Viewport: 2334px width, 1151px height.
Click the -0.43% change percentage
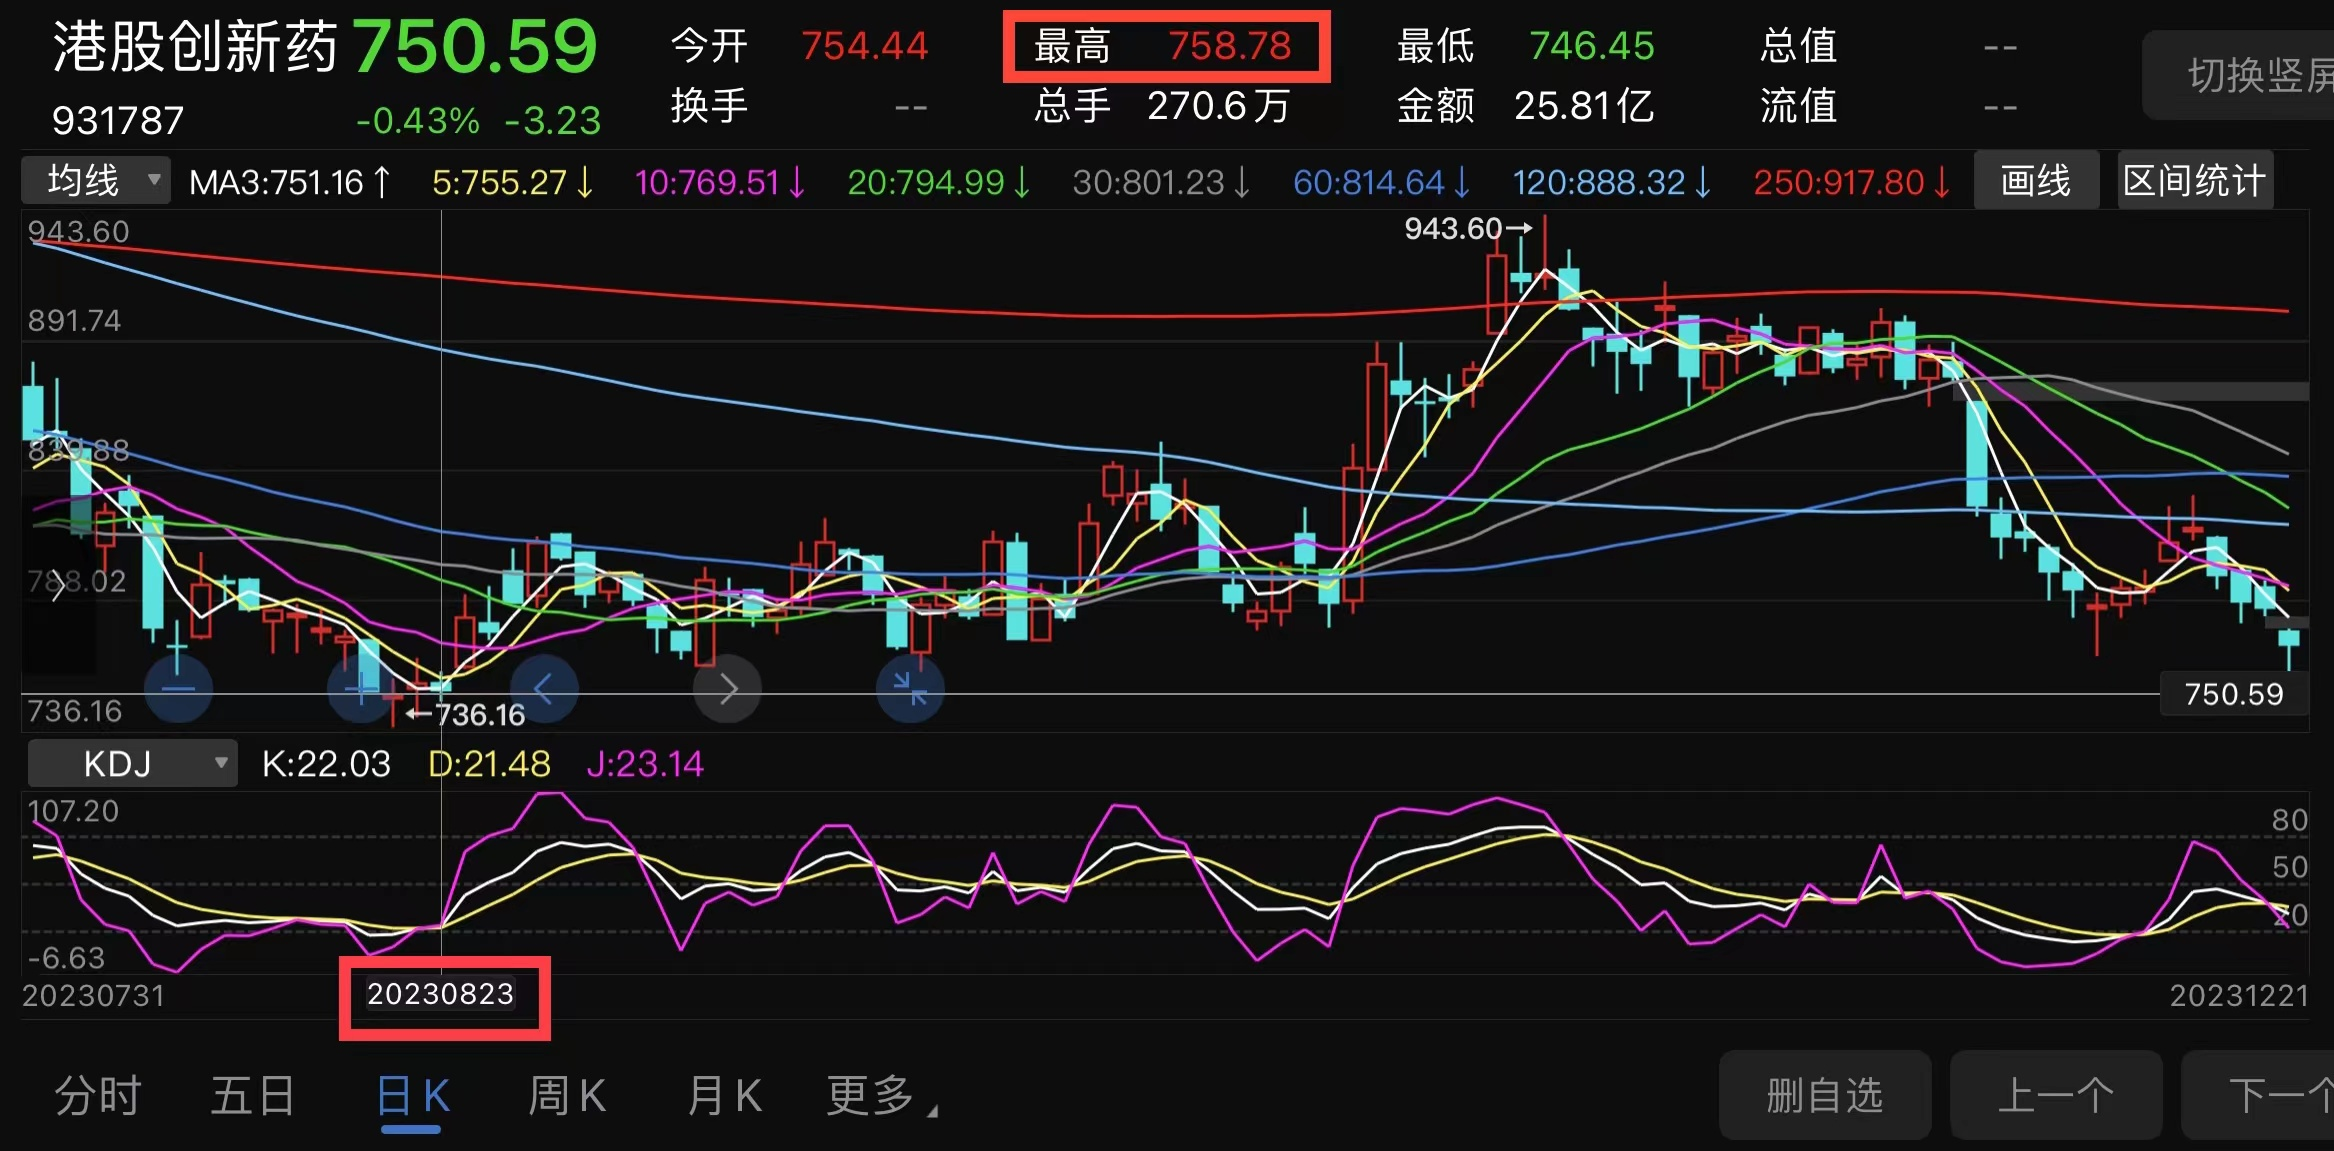coord(417,121)
